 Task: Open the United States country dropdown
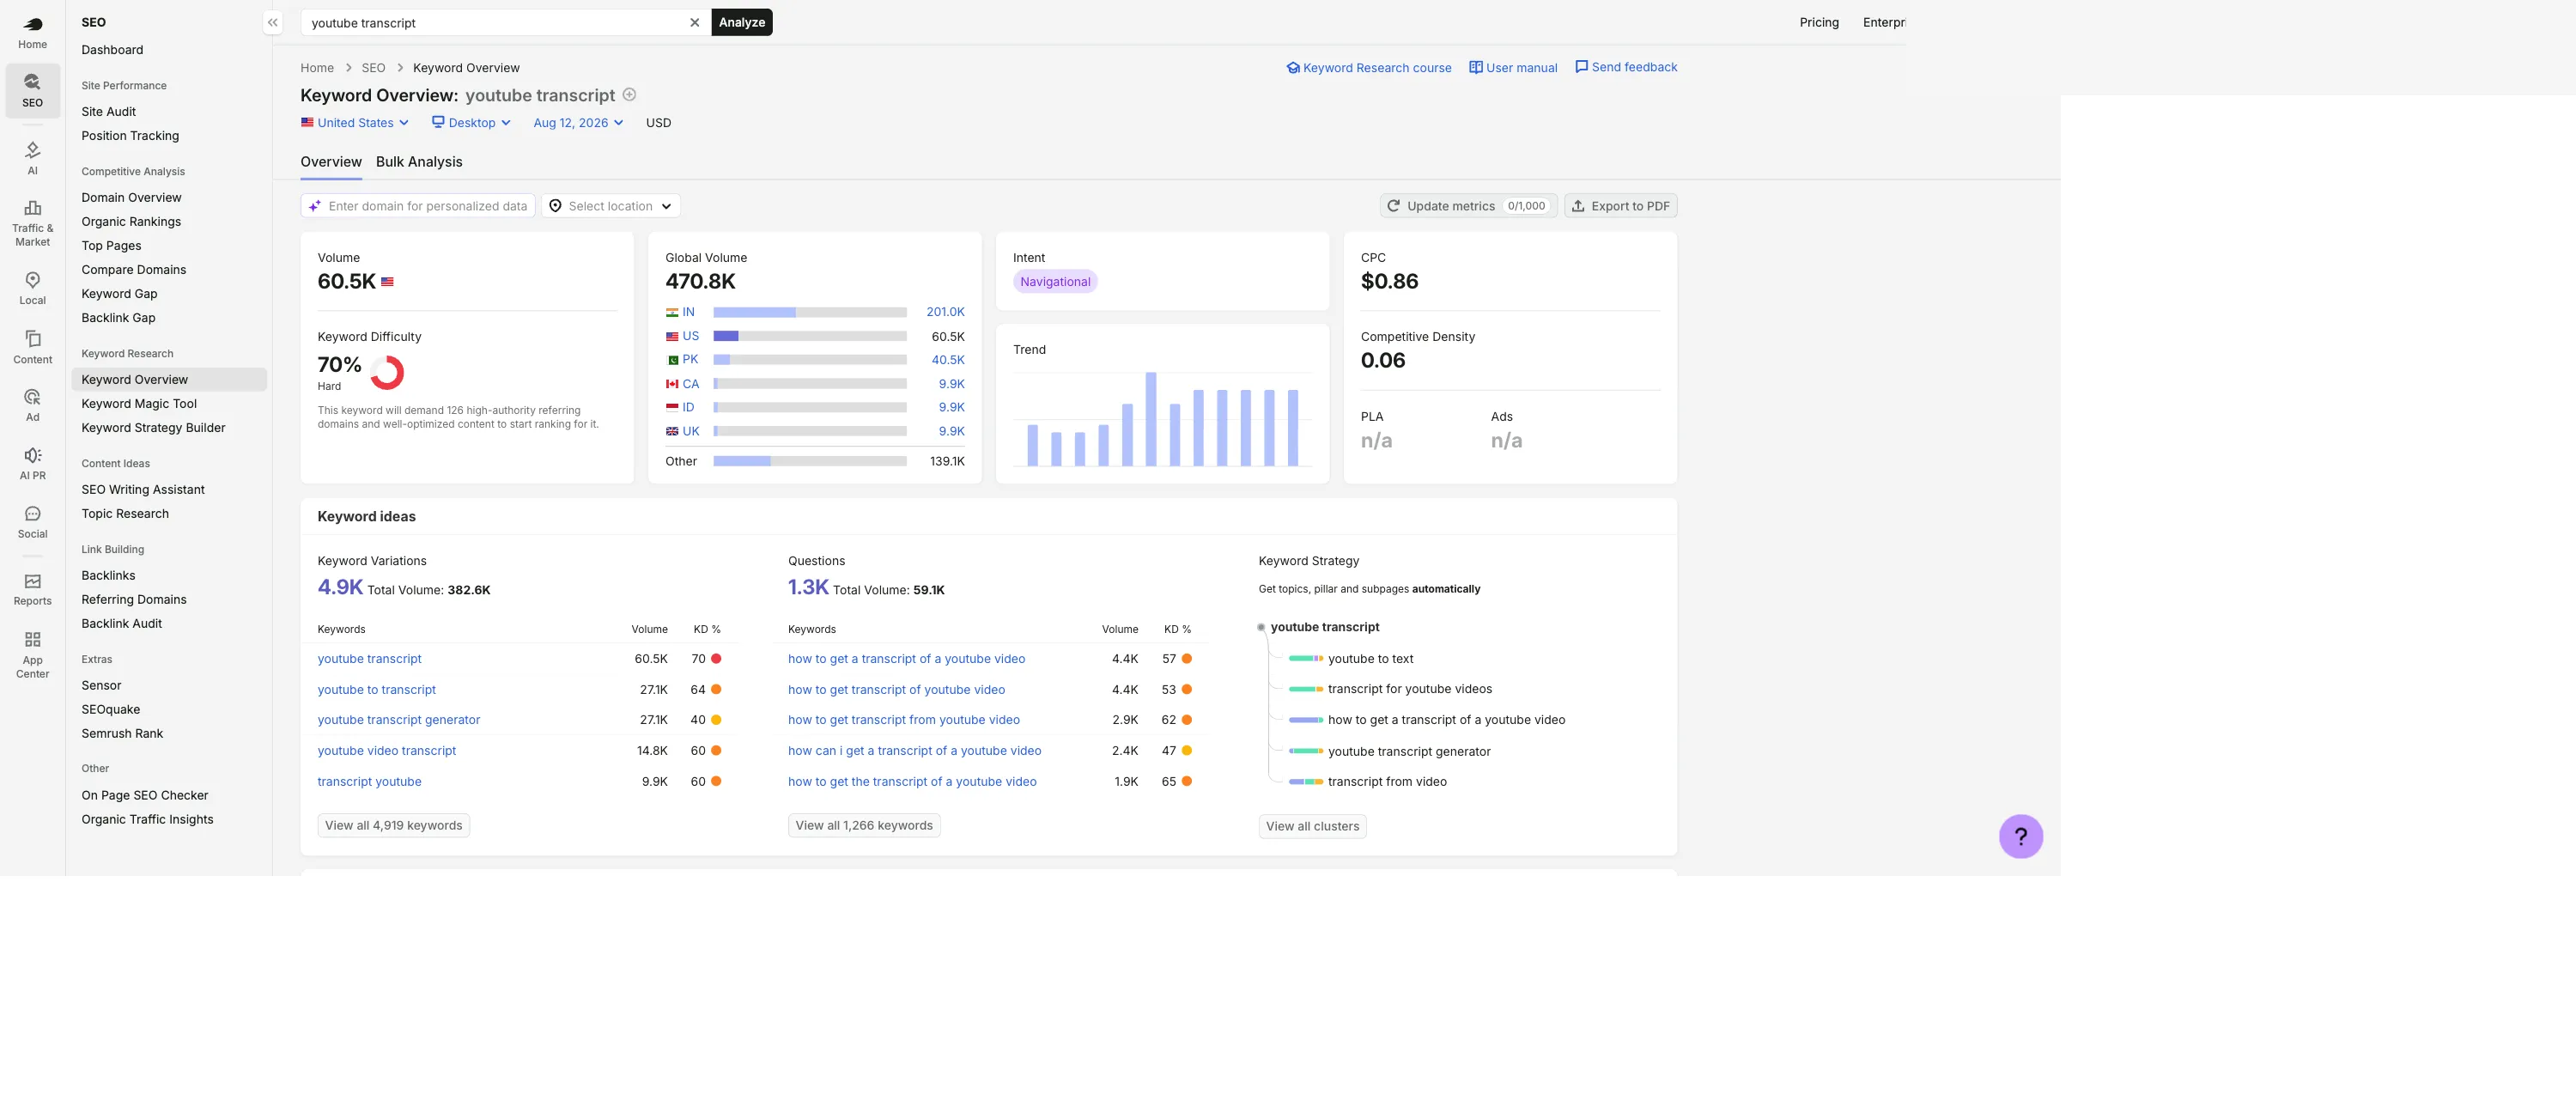(355, 123)
